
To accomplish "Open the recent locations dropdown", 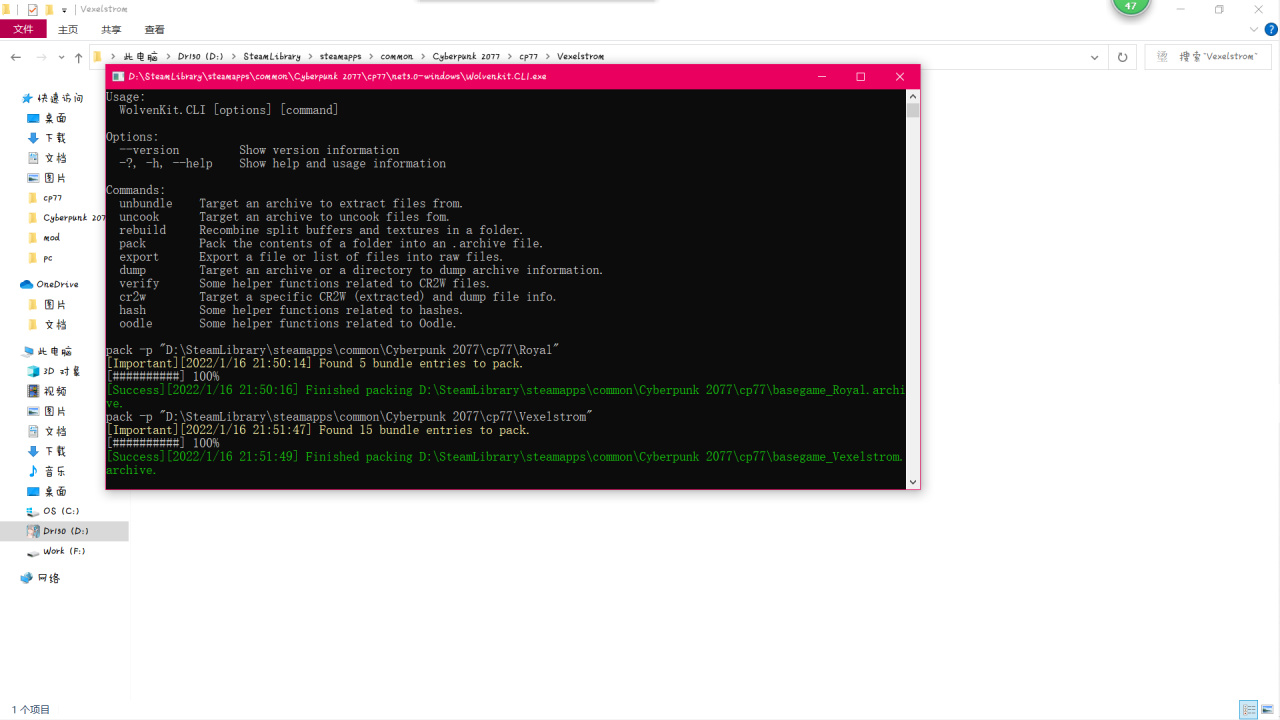I will coord(62,57).
